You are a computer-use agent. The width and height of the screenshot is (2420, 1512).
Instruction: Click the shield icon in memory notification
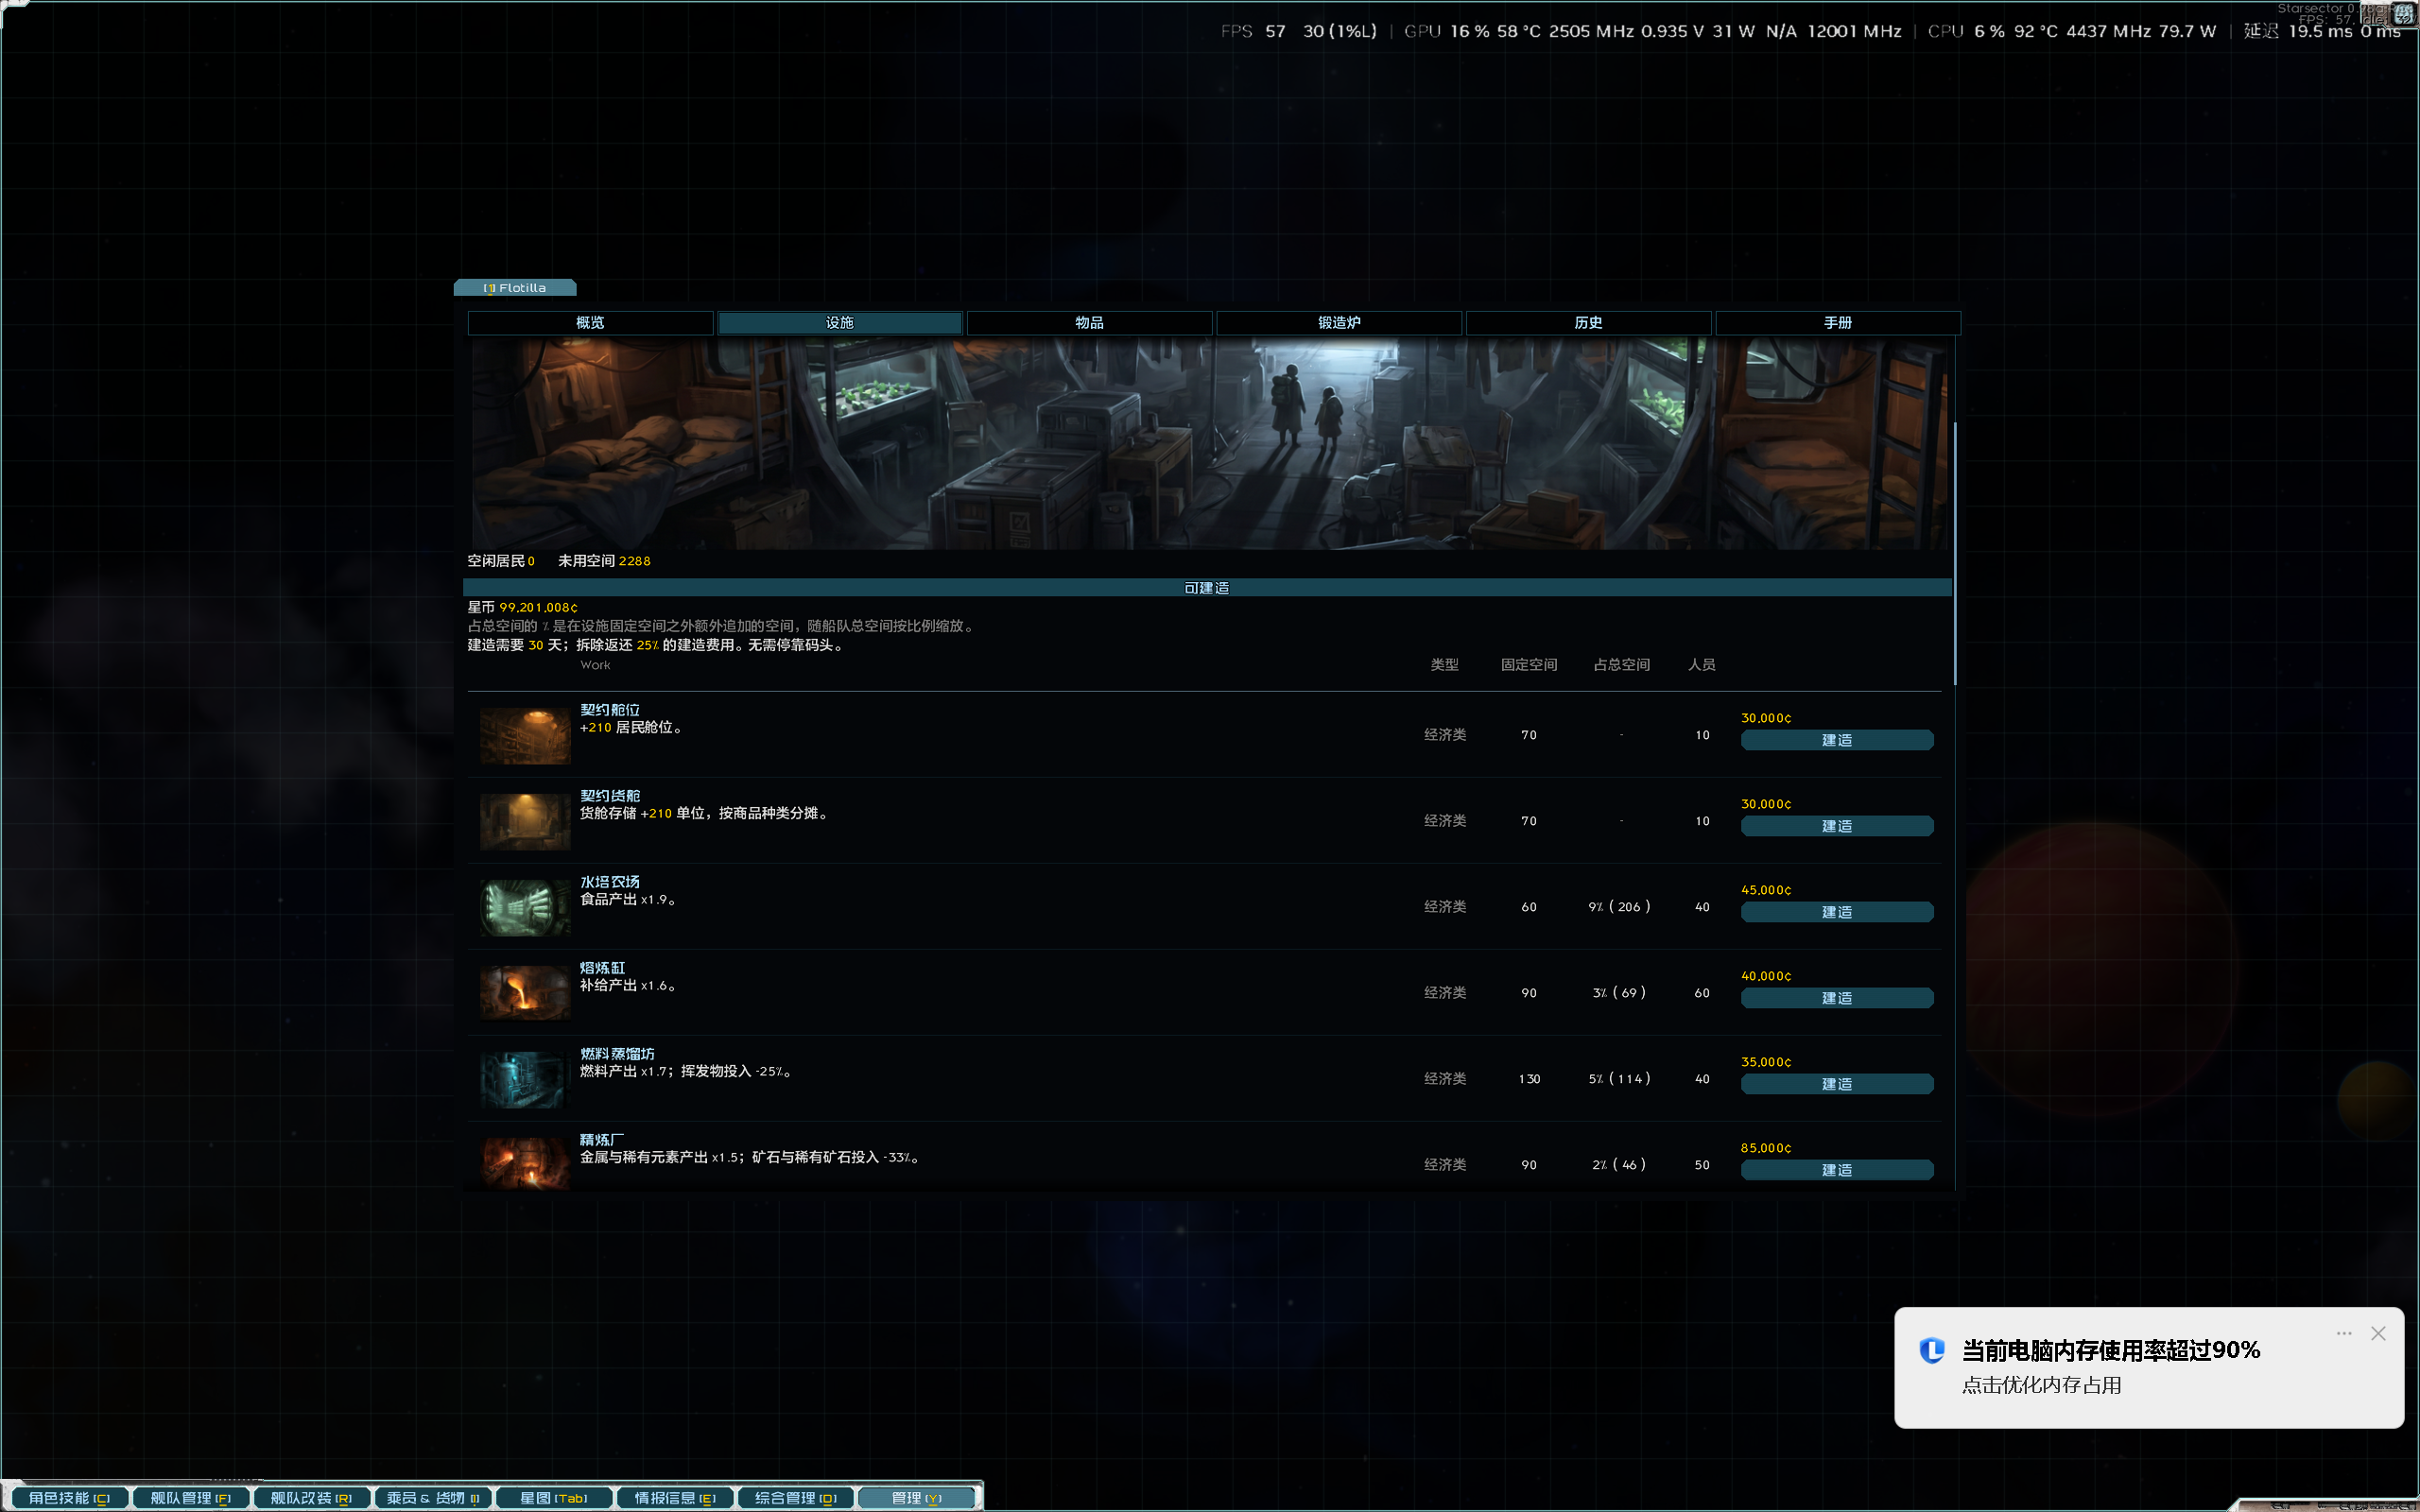[x=1932, y=1350]
